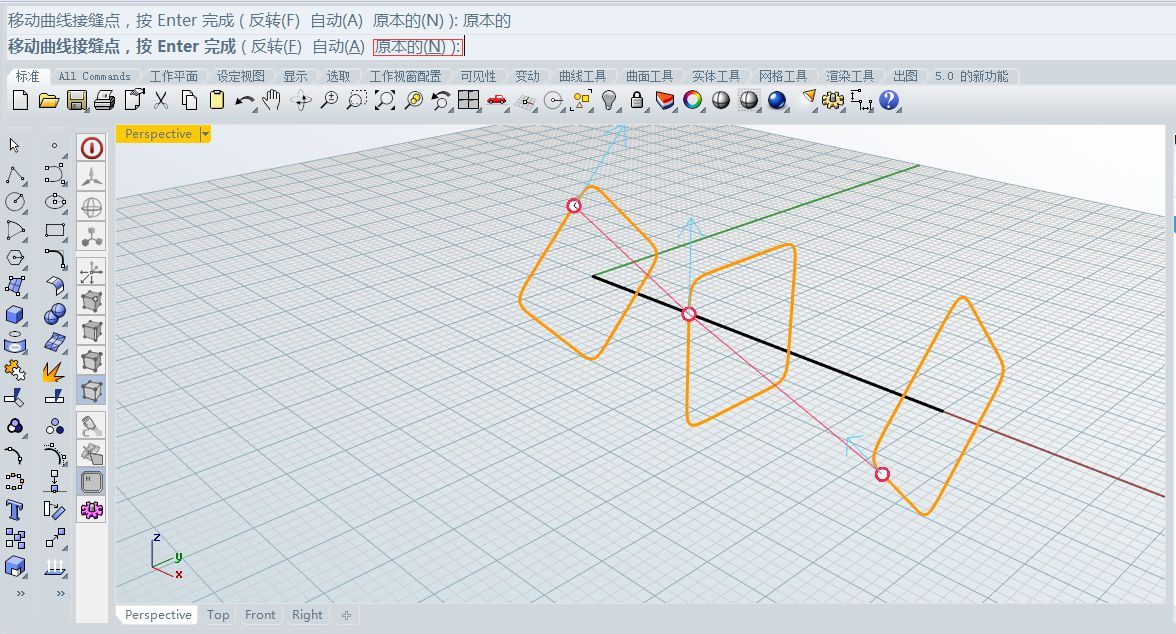
Task: Open the color wheel icon in toolbar
Action: (x=692, y=100)
